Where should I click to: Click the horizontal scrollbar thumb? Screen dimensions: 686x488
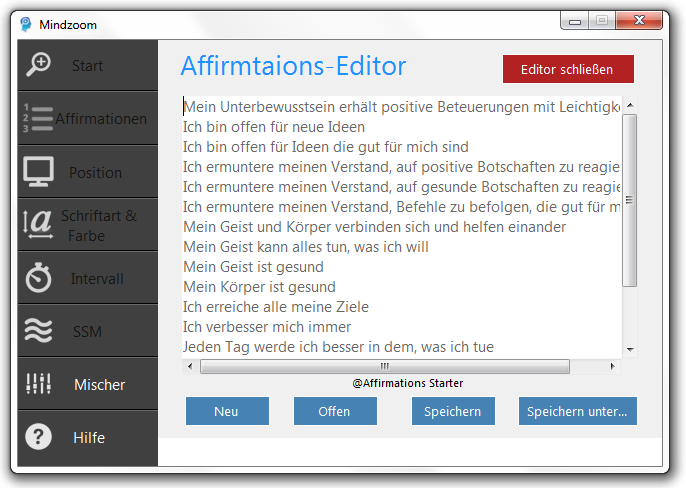click(385, 366)
